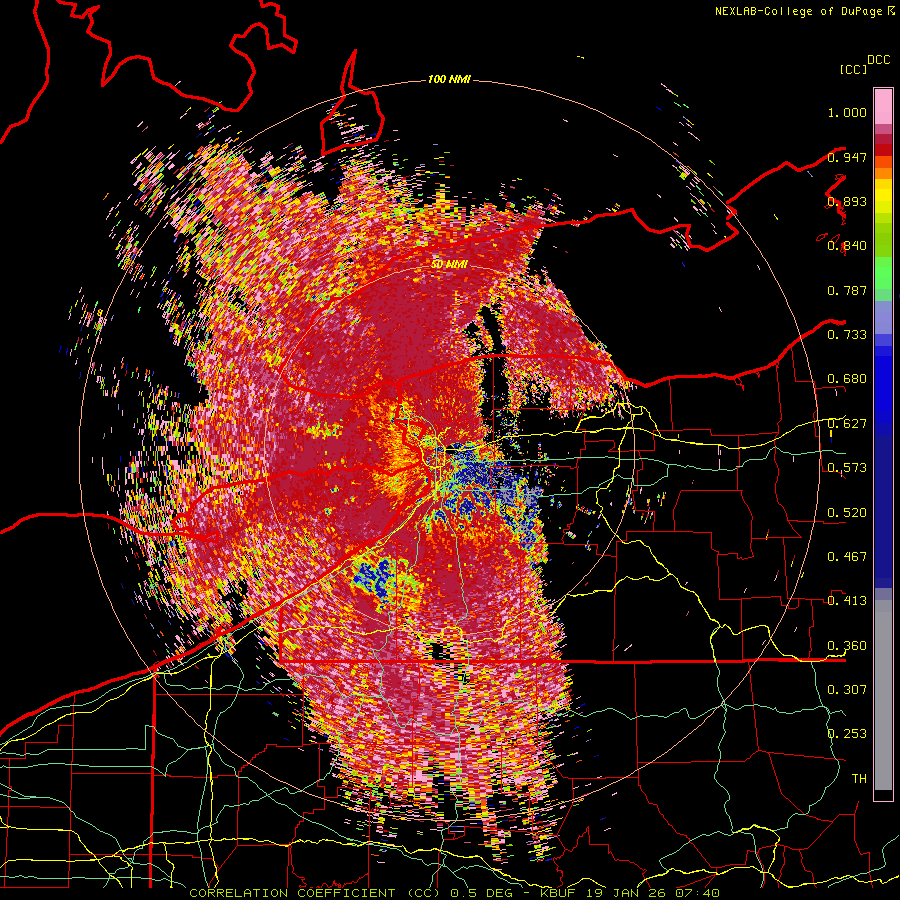The width and height of the screenshot is (900, 900).
Task: Pick the lavender segment of color bar
Action: [x=883, y=317]
